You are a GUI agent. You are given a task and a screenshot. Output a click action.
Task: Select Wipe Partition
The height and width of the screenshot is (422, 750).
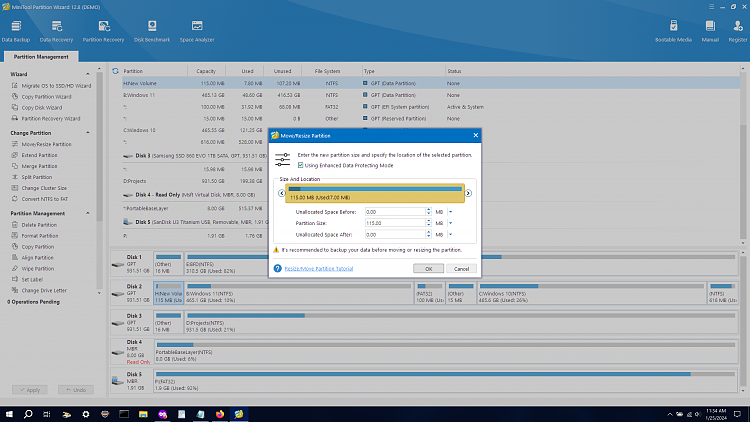coord(33,268)
